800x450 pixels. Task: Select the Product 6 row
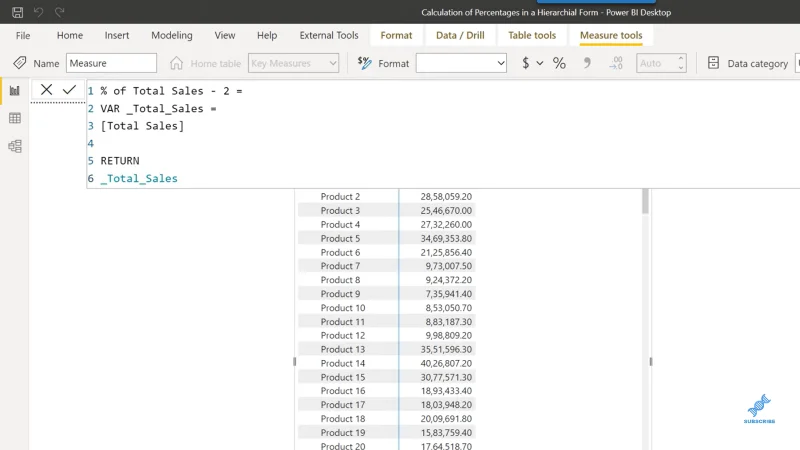(x=386, y=252)
